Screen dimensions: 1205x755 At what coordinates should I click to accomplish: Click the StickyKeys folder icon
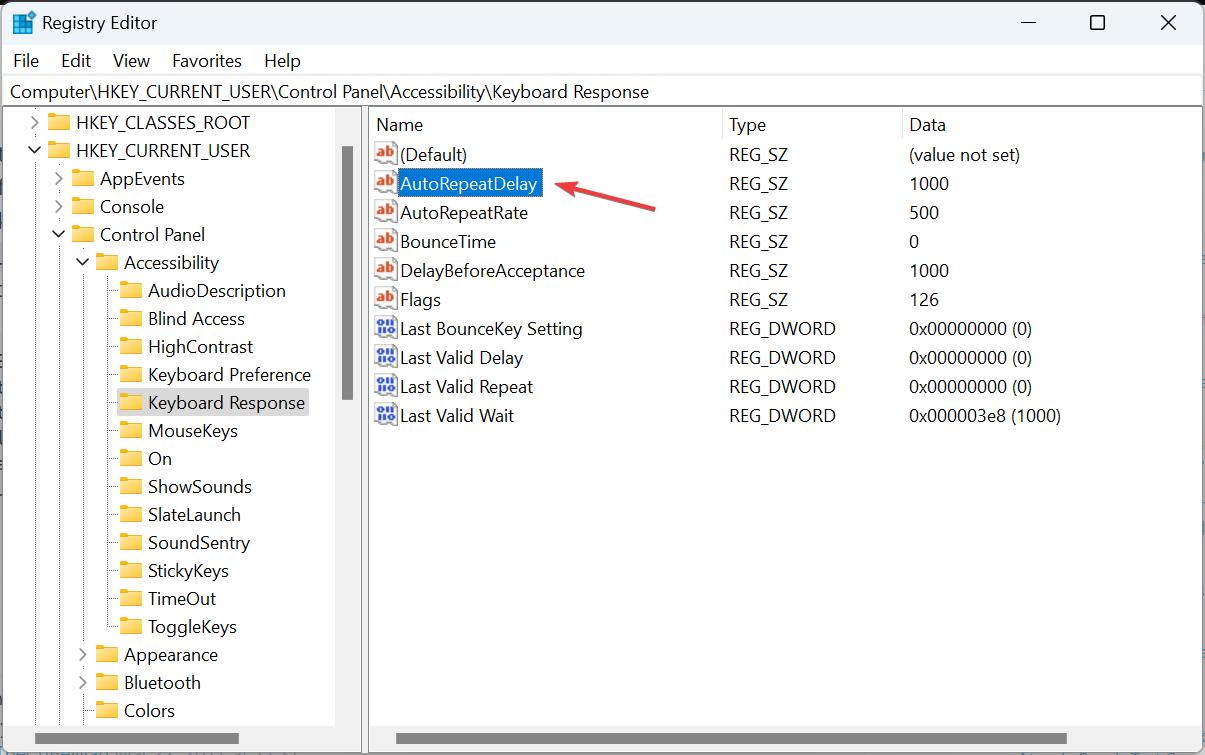[131, 571]
